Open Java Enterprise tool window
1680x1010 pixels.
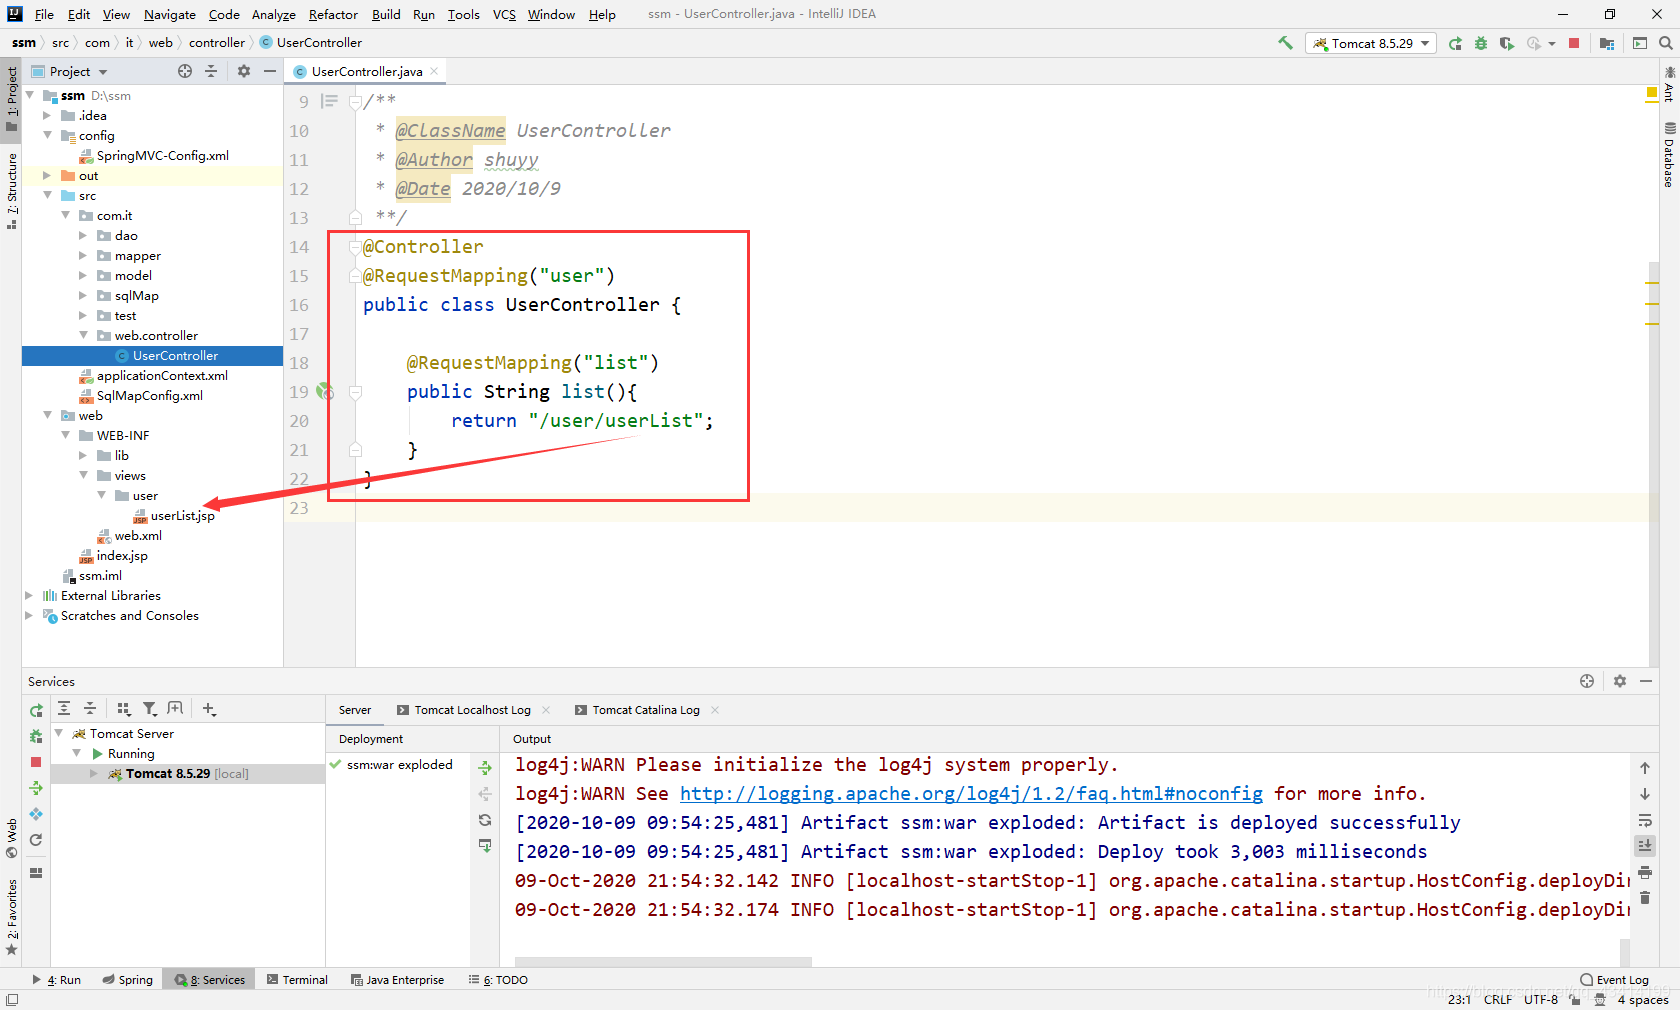point(397,980)
